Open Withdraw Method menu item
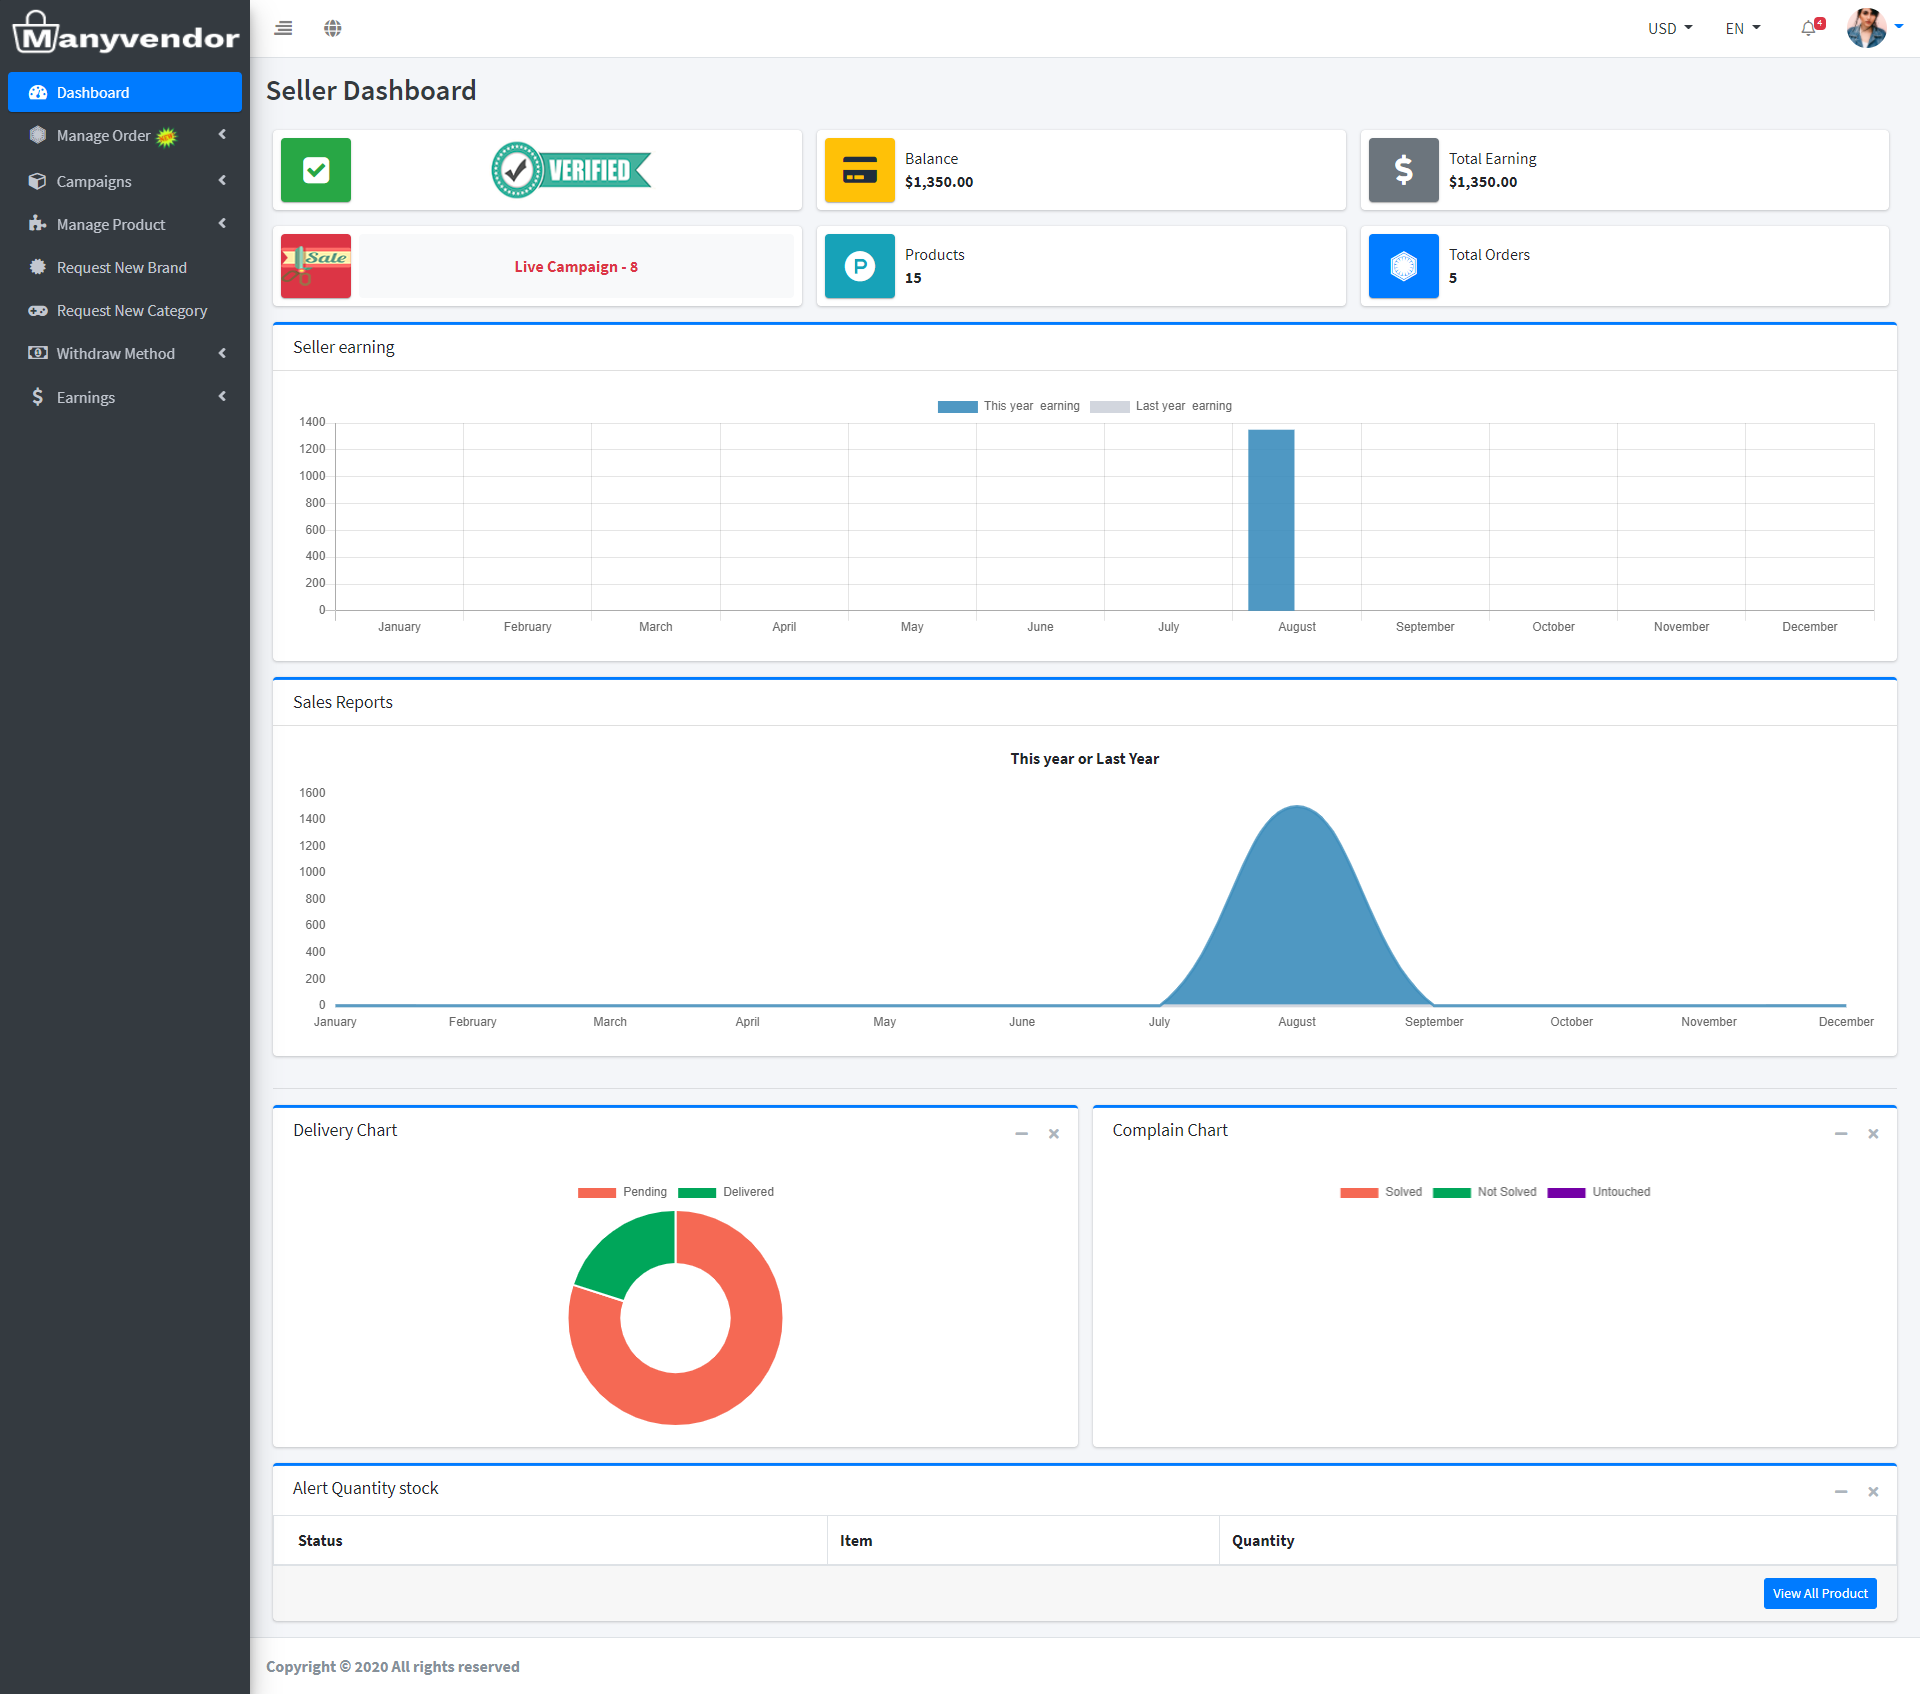 (x=125, y=353)
